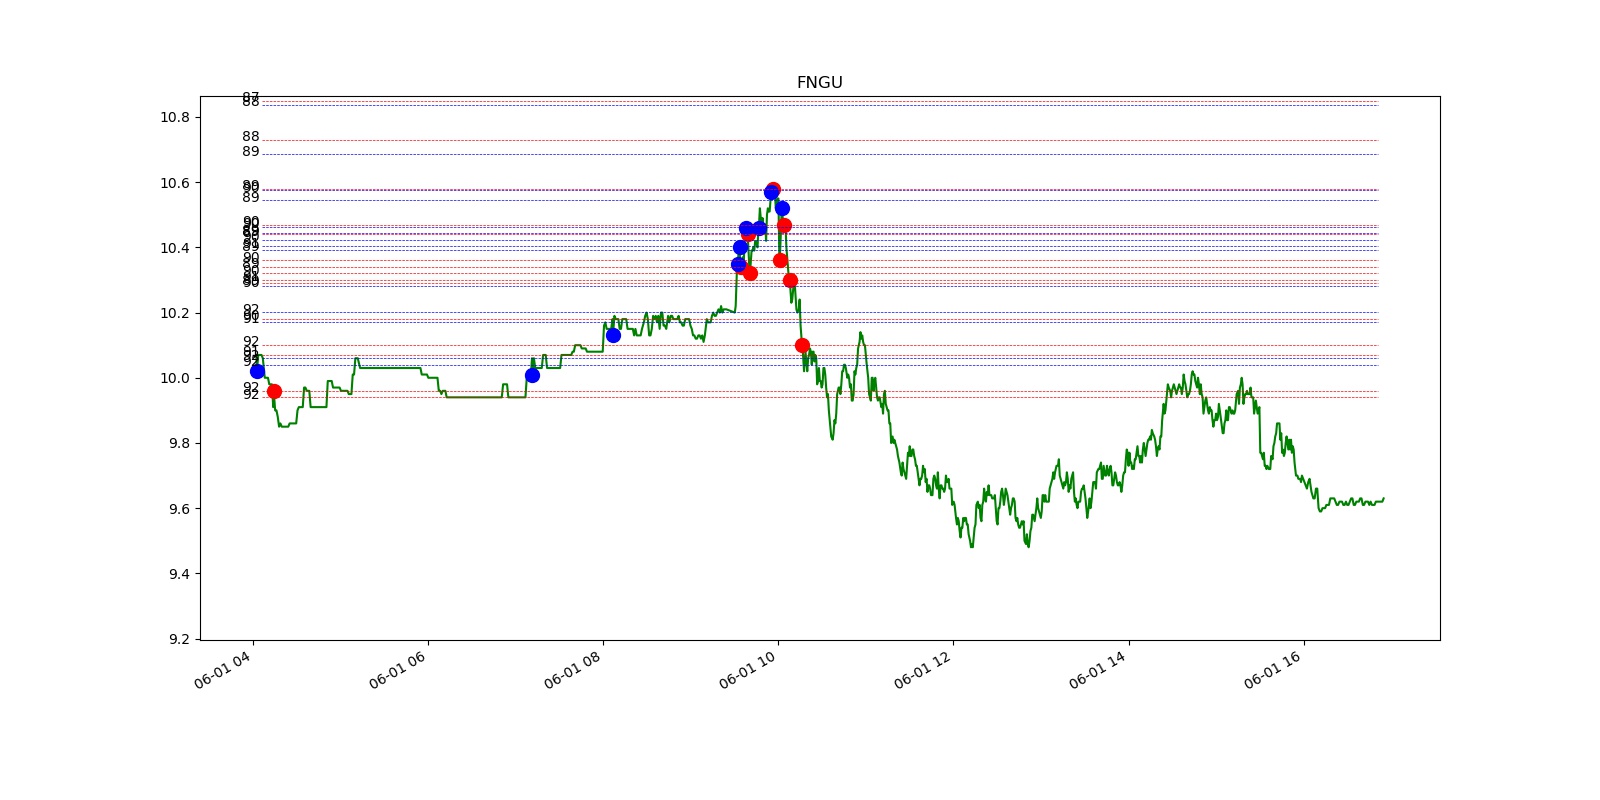The width and height of the screenshot is (1600, 800).
Task: Click the first red marker near 9.96
Action: click(274, 391)
